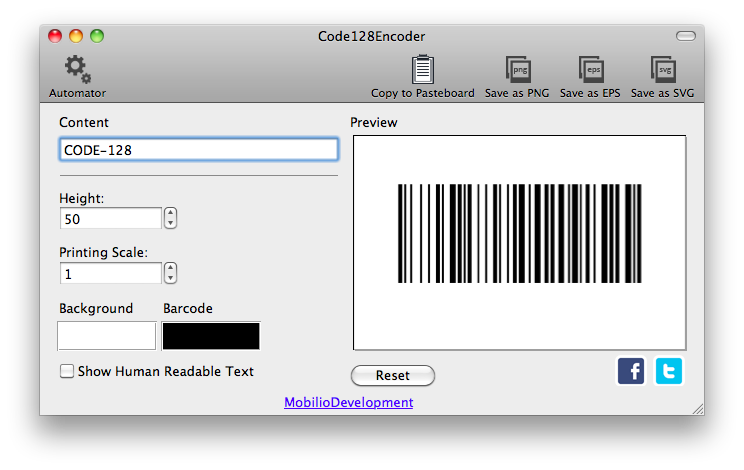Enable Show Human Readable Text checkbox

coord(67,371)
